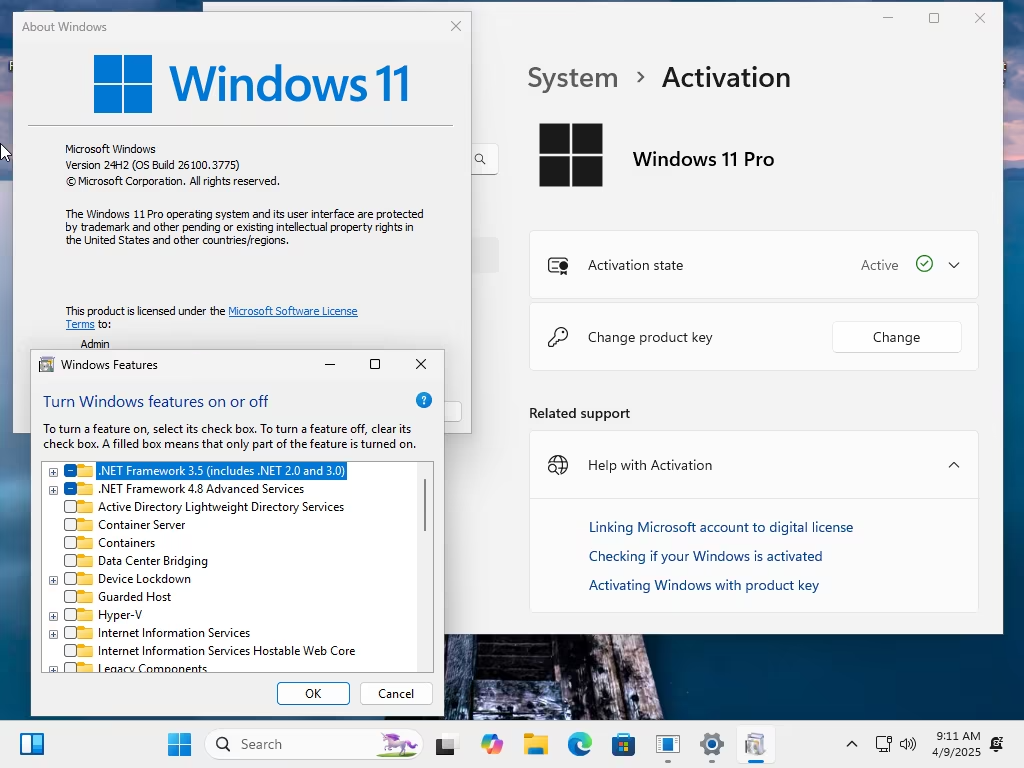Switch to the winver taskbar app

pyautogui.click(x=667, y=744)
